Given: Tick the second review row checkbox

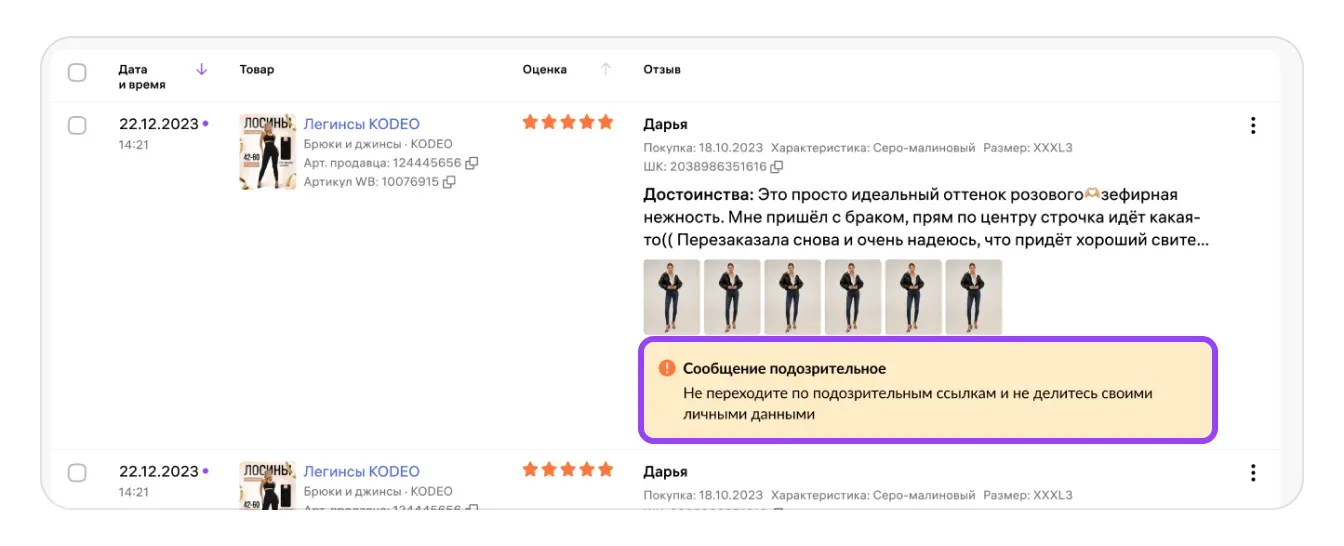Looking at the screenshot, I should (x=77, y=473).
